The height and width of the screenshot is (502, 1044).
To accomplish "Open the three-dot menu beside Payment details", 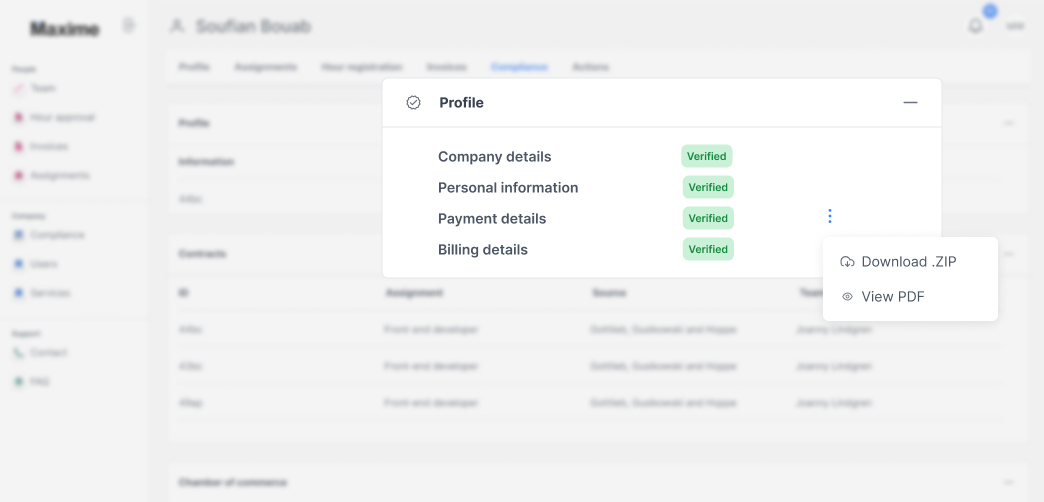I will pyautogui.click(x=829, y=216).
